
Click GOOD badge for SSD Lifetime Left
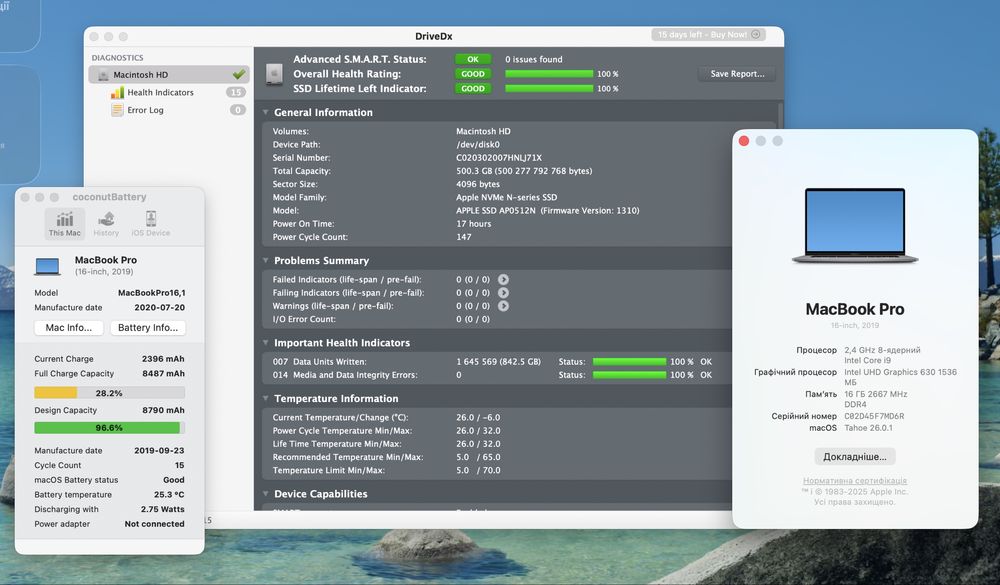tap(473, 89)
